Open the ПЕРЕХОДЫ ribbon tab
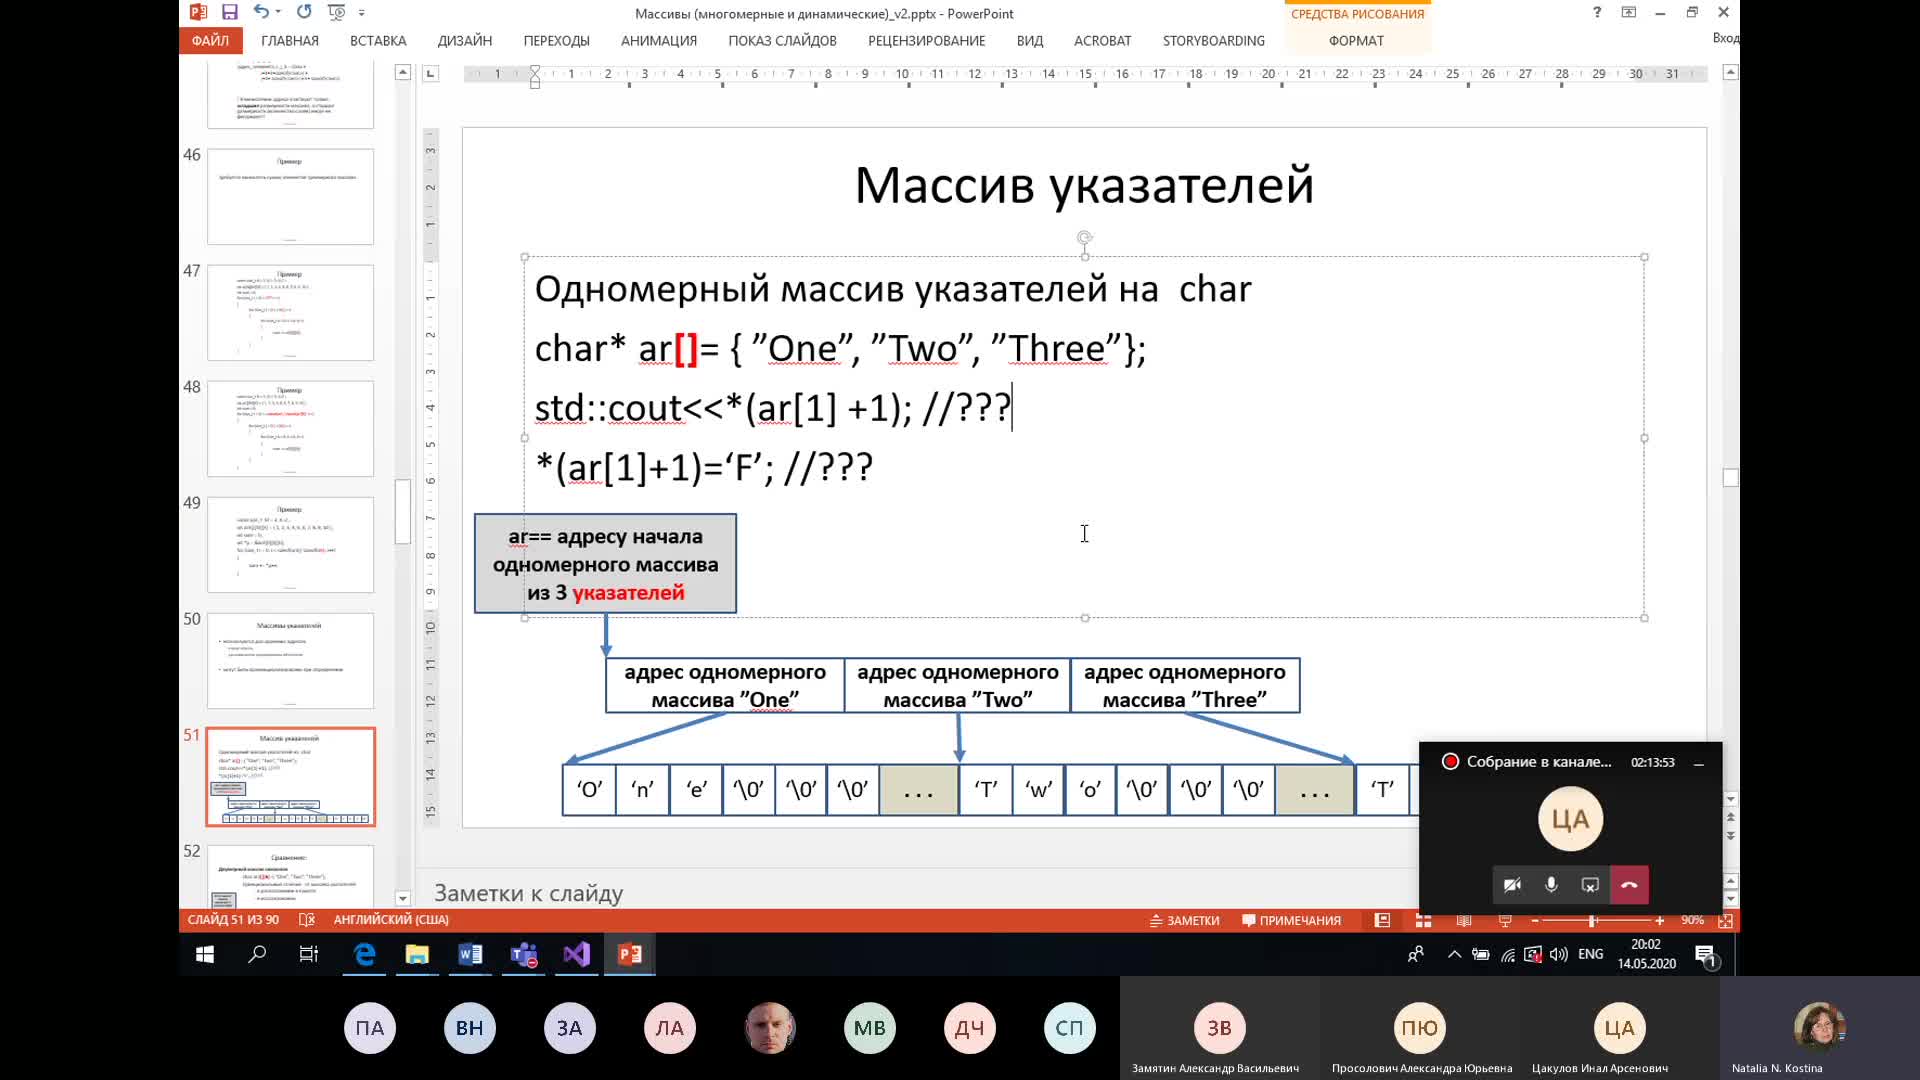Screen dimensions: 1920x1080 [x=556, y=40]
